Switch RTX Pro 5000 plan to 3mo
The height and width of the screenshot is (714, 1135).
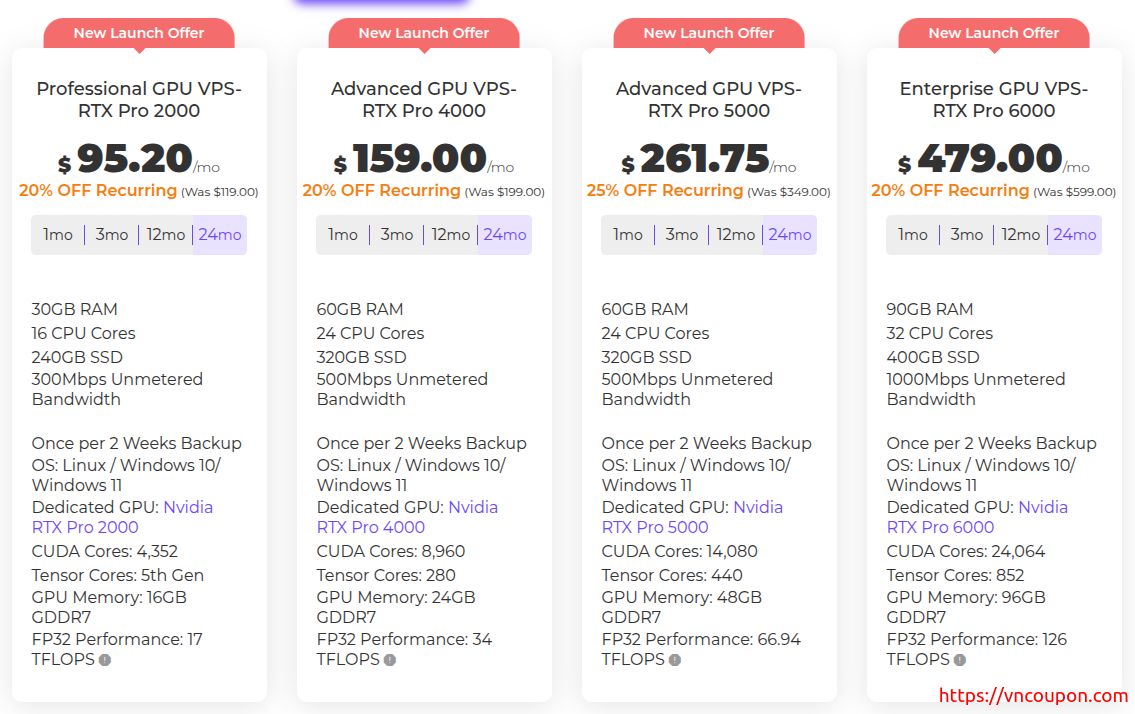(682, 235)
